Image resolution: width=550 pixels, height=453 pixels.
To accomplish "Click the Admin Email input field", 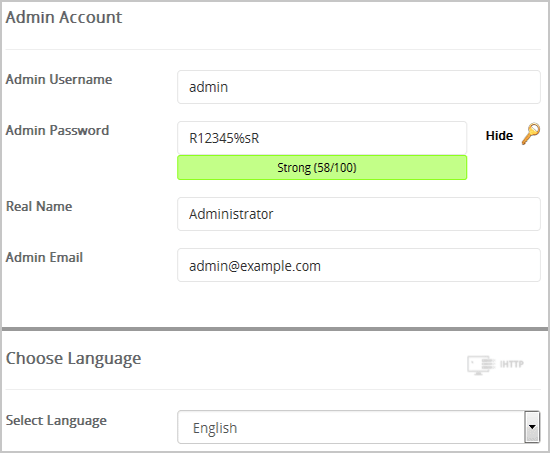I will (358, 265).
